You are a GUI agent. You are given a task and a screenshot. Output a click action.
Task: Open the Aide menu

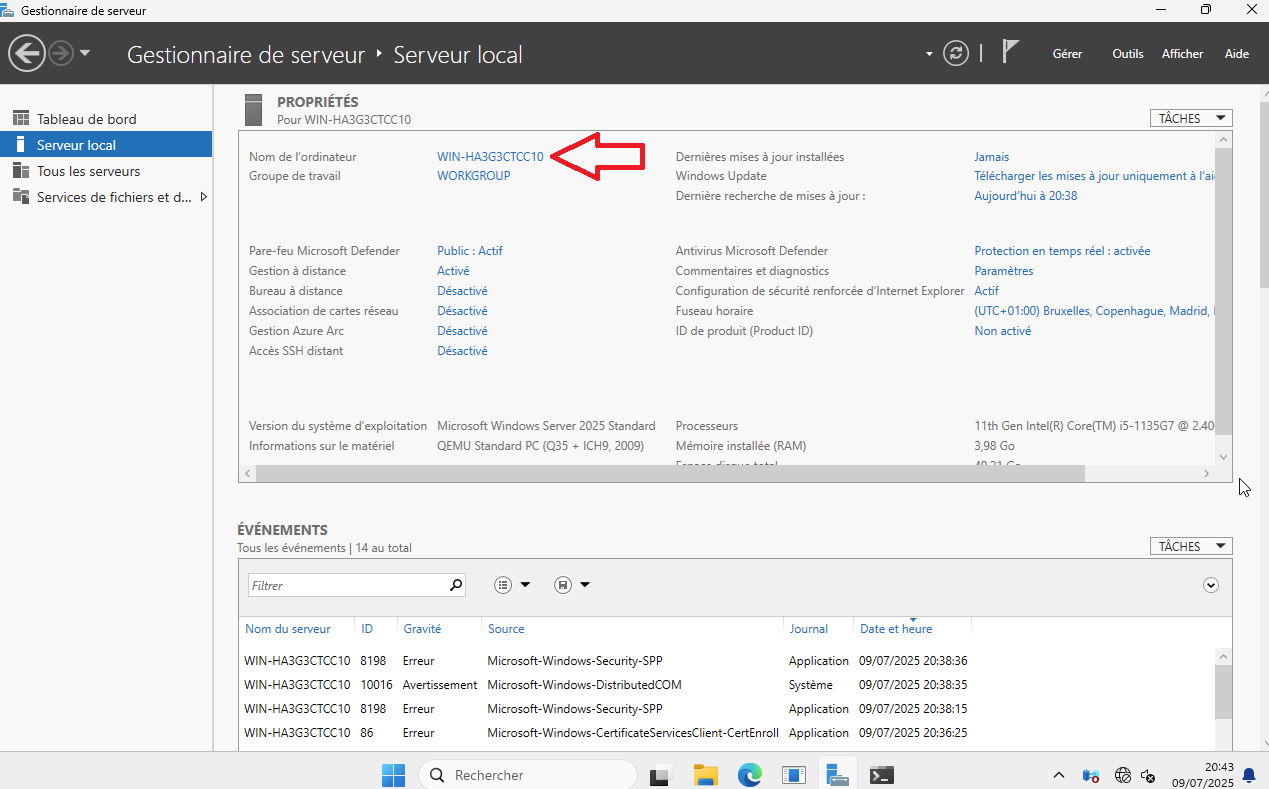(1237, 54)
